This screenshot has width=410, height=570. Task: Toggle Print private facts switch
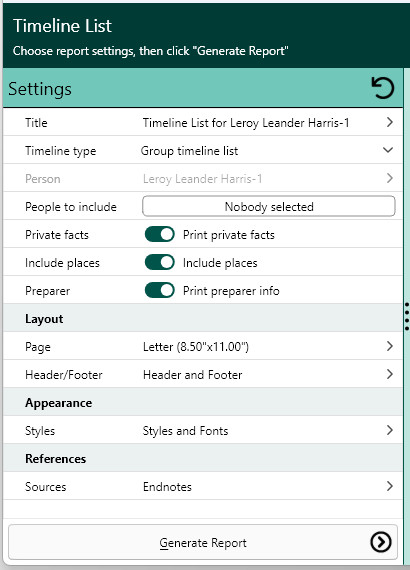(160, 234)
